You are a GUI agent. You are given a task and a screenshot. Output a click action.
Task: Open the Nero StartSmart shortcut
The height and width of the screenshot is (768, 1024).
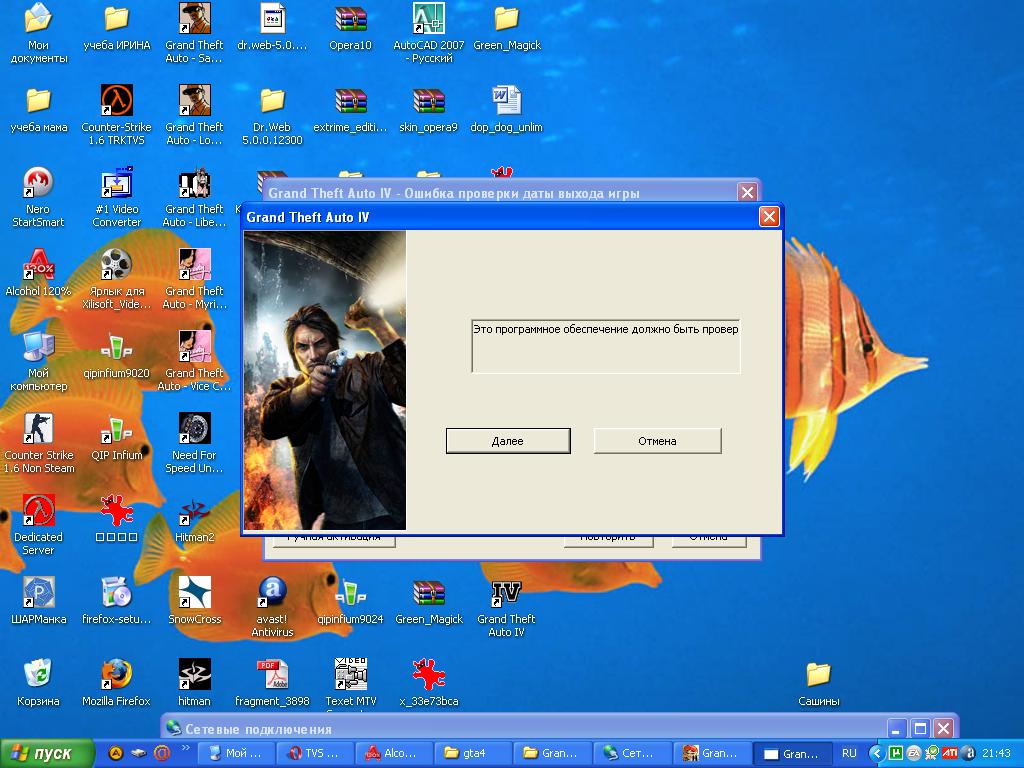(38, 184)
